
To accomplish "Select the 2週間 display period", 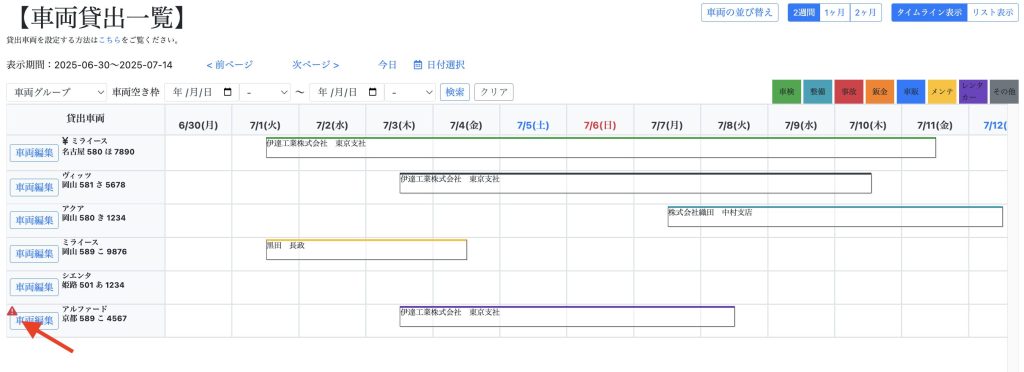I will (x=804, y=12).
